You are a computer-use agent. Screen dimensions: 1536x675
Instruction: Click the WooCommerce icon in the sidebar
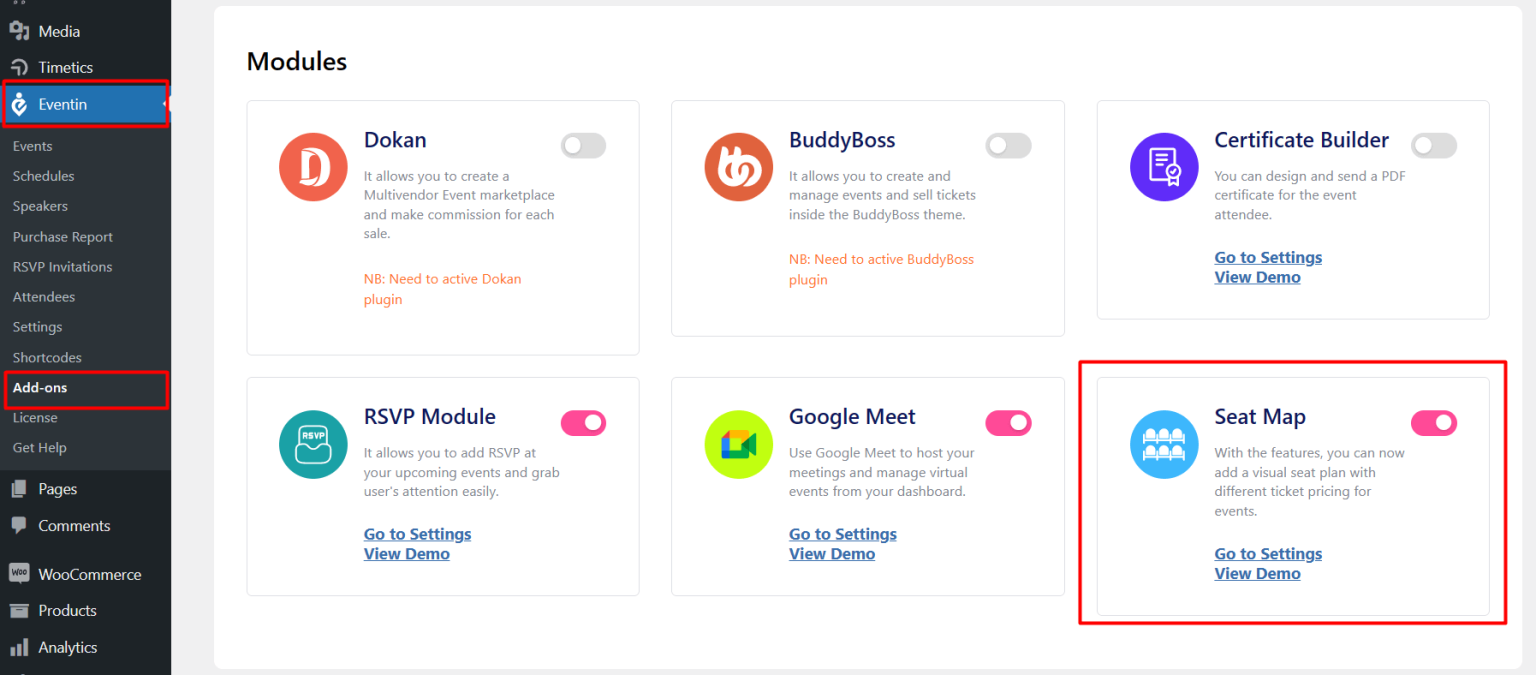[20, 573]
